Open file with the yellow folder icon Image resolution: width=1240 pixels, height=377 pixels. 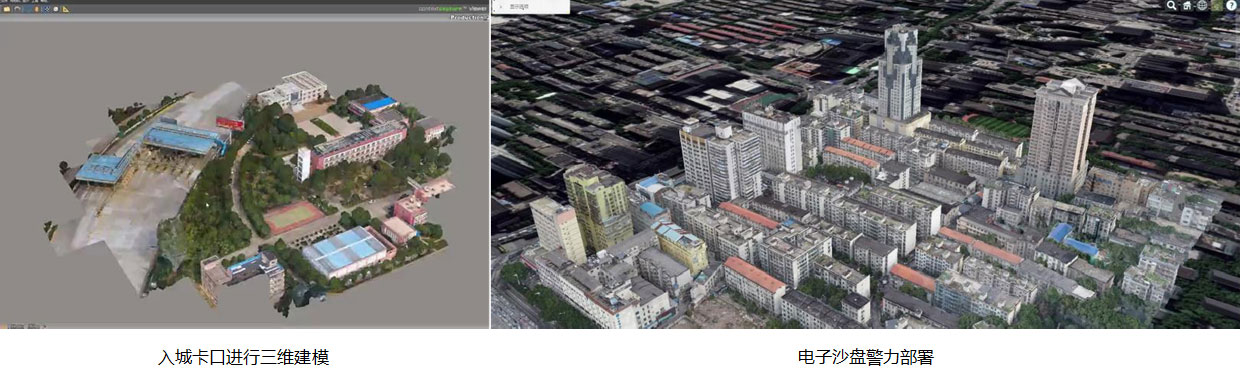[7, 9]
